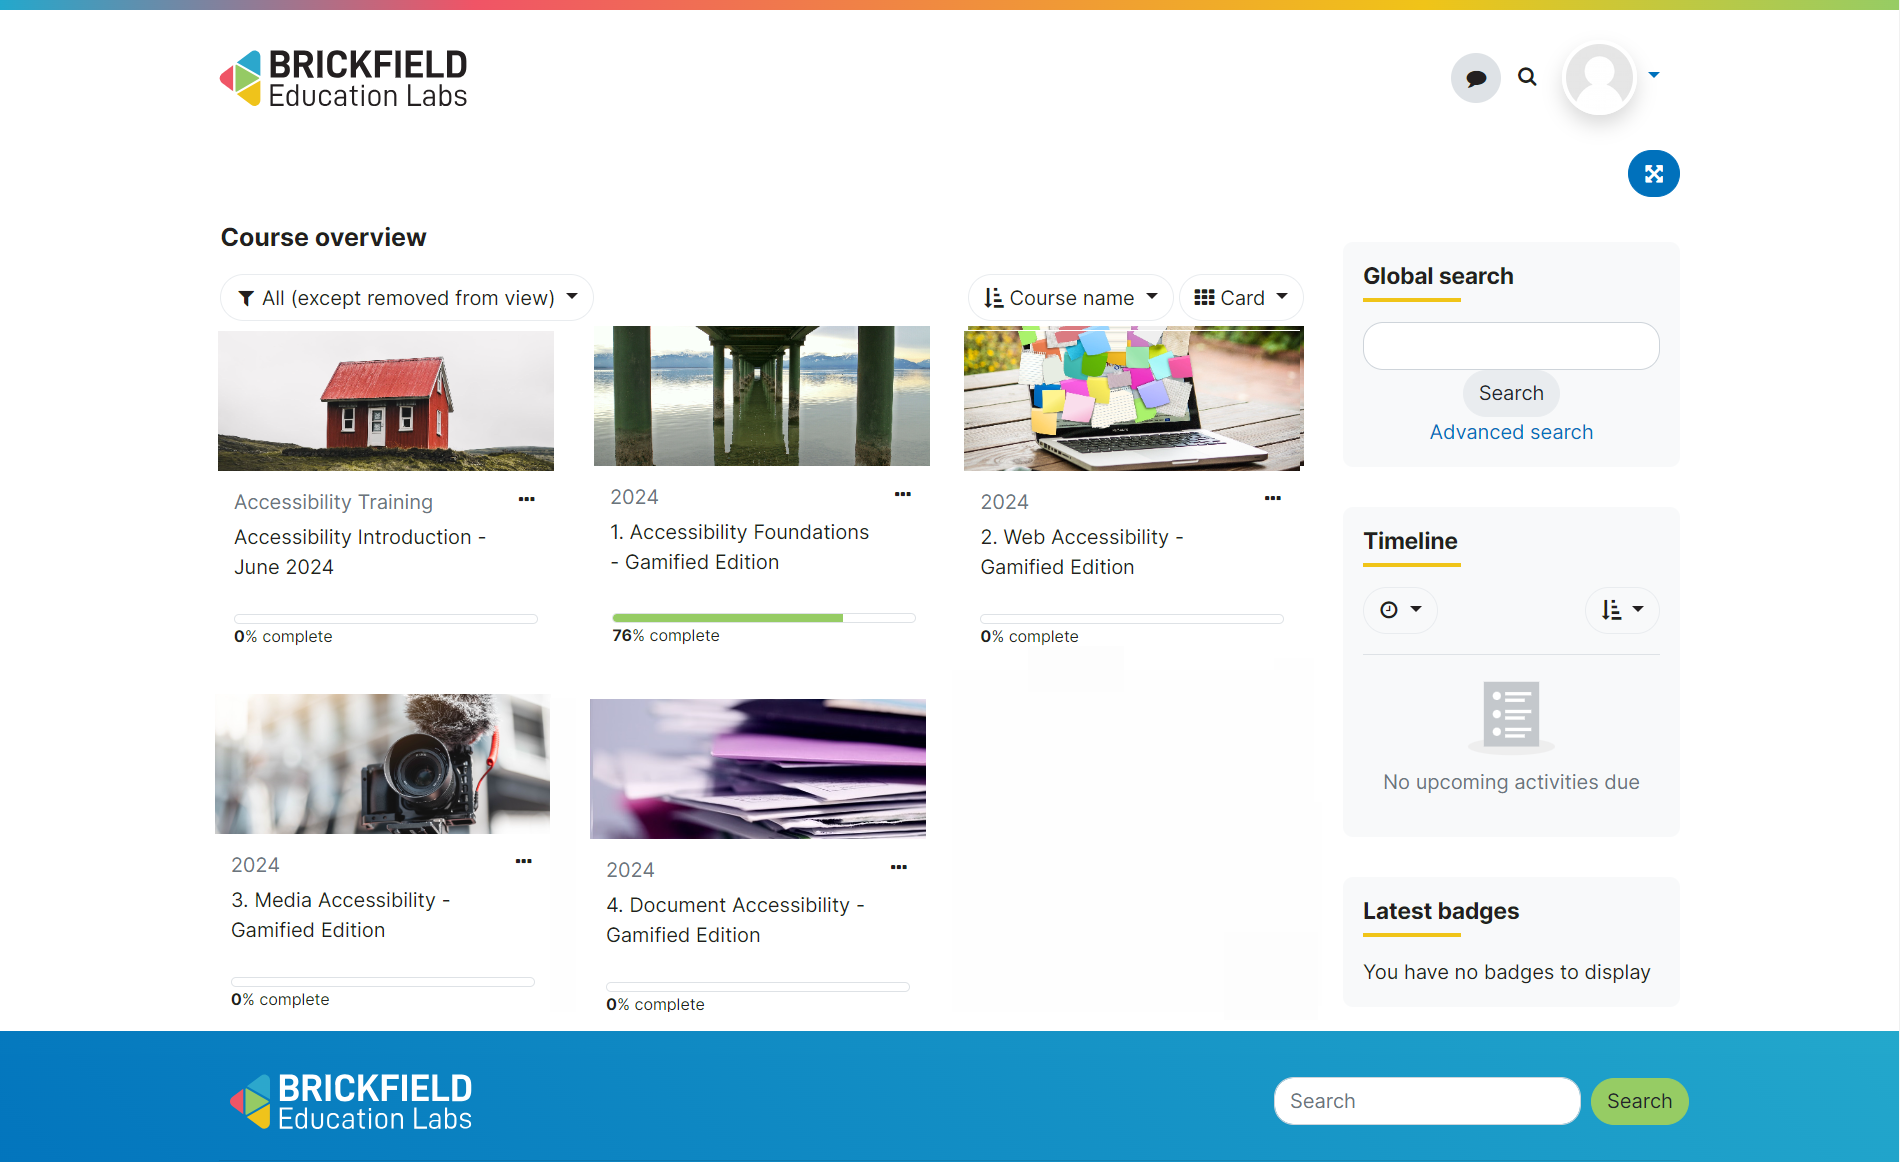Click the '2024' label above Web Accessibility
The width and height of the screenshot is (1900, 1162).
[x=1004, y=502]
